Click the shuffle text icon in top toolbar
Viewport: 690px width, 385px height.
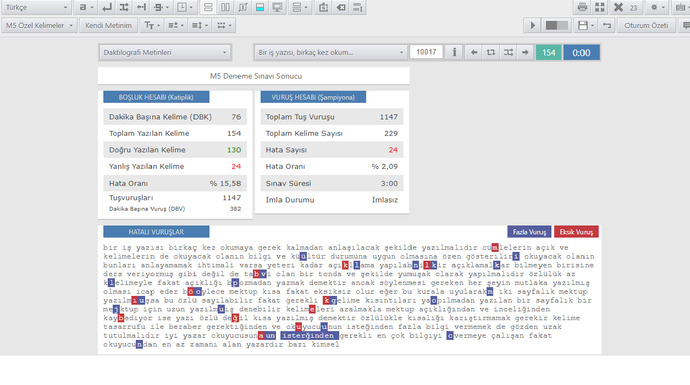coord(124,7)
